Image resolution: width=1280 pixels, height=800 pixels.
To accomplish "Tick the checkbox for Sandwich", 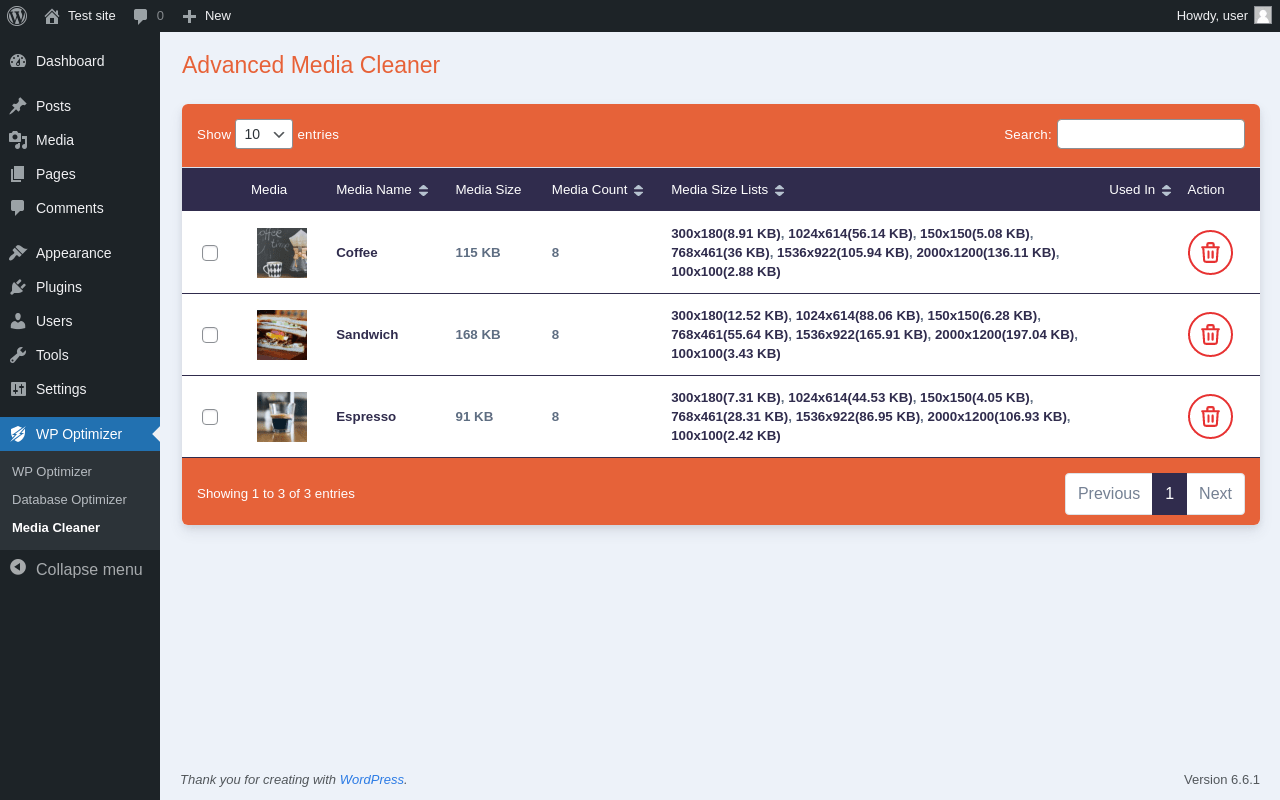I will (210, 335).
